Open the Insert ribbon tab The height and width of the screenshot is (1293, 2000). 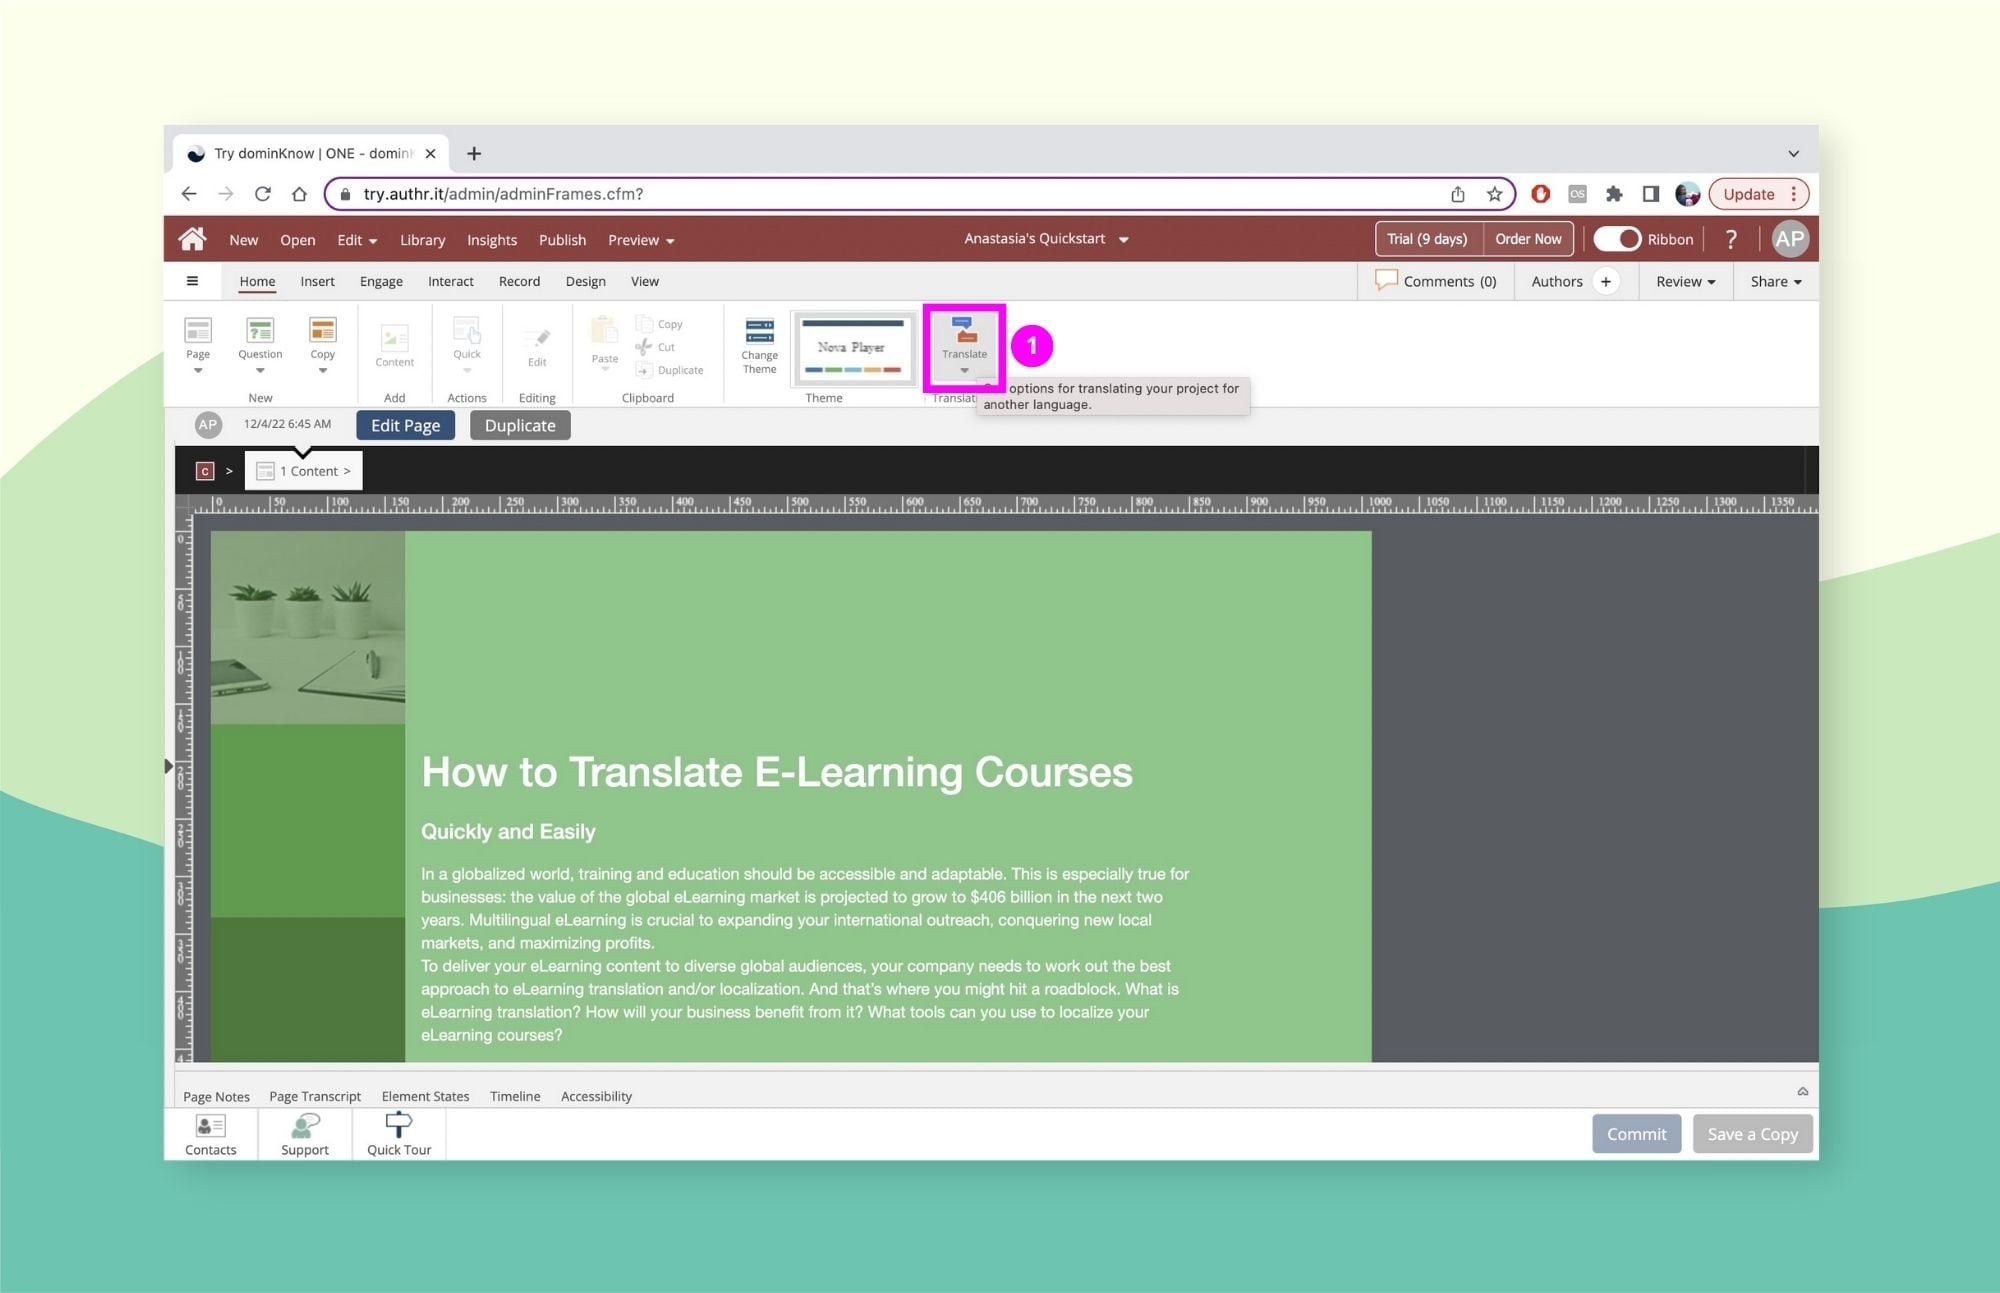[x=318, y=280]
